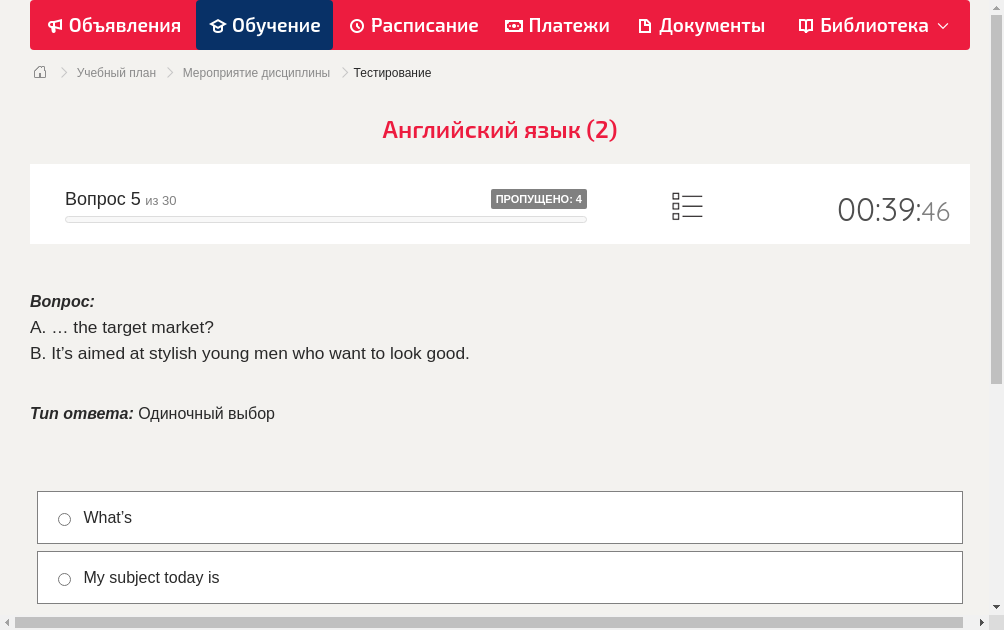The image size is (1004, 630).
Task: Click the document icon beside Документы
Action: 645,26
